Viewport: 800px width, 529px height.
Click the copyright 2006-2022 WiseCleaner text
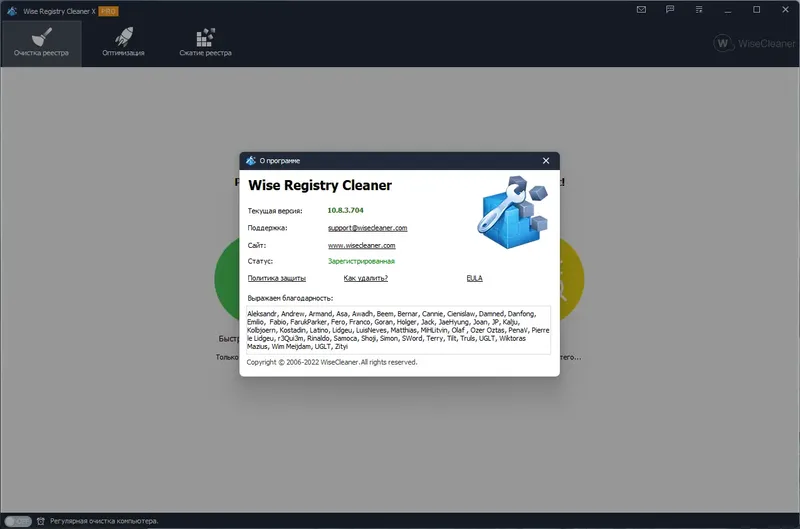332,362
